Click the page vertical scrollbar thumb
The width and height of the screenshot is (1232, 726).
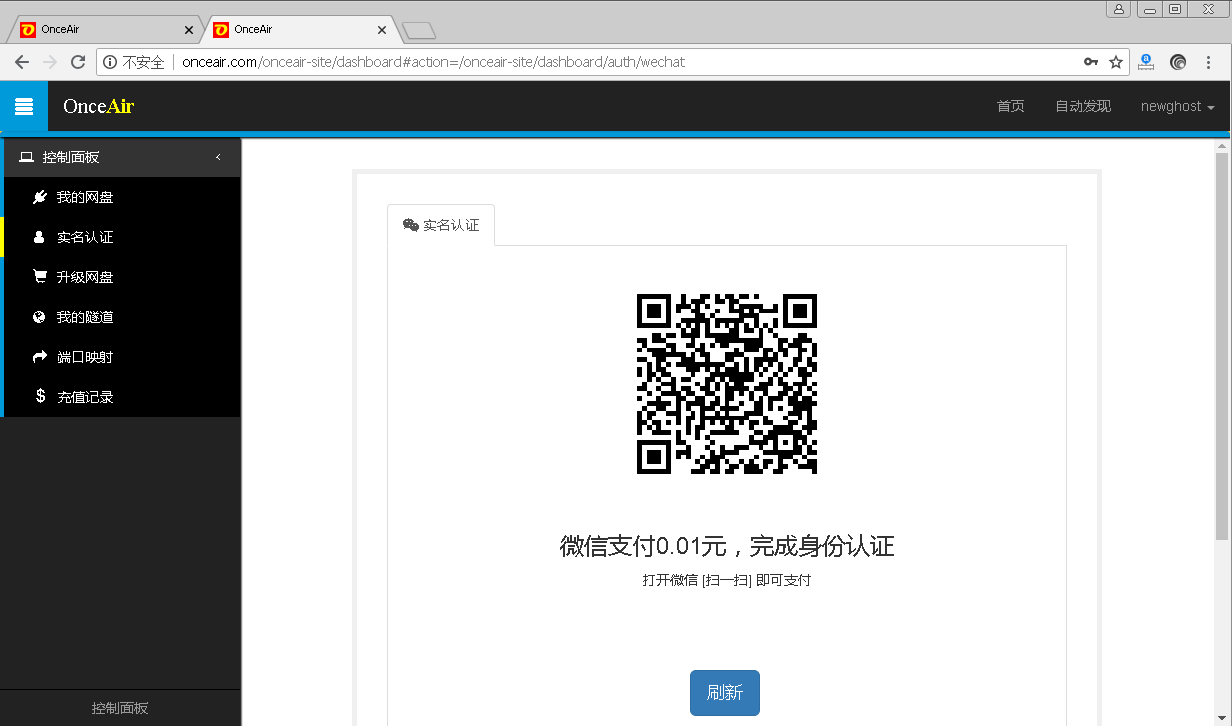point(1222,346)
